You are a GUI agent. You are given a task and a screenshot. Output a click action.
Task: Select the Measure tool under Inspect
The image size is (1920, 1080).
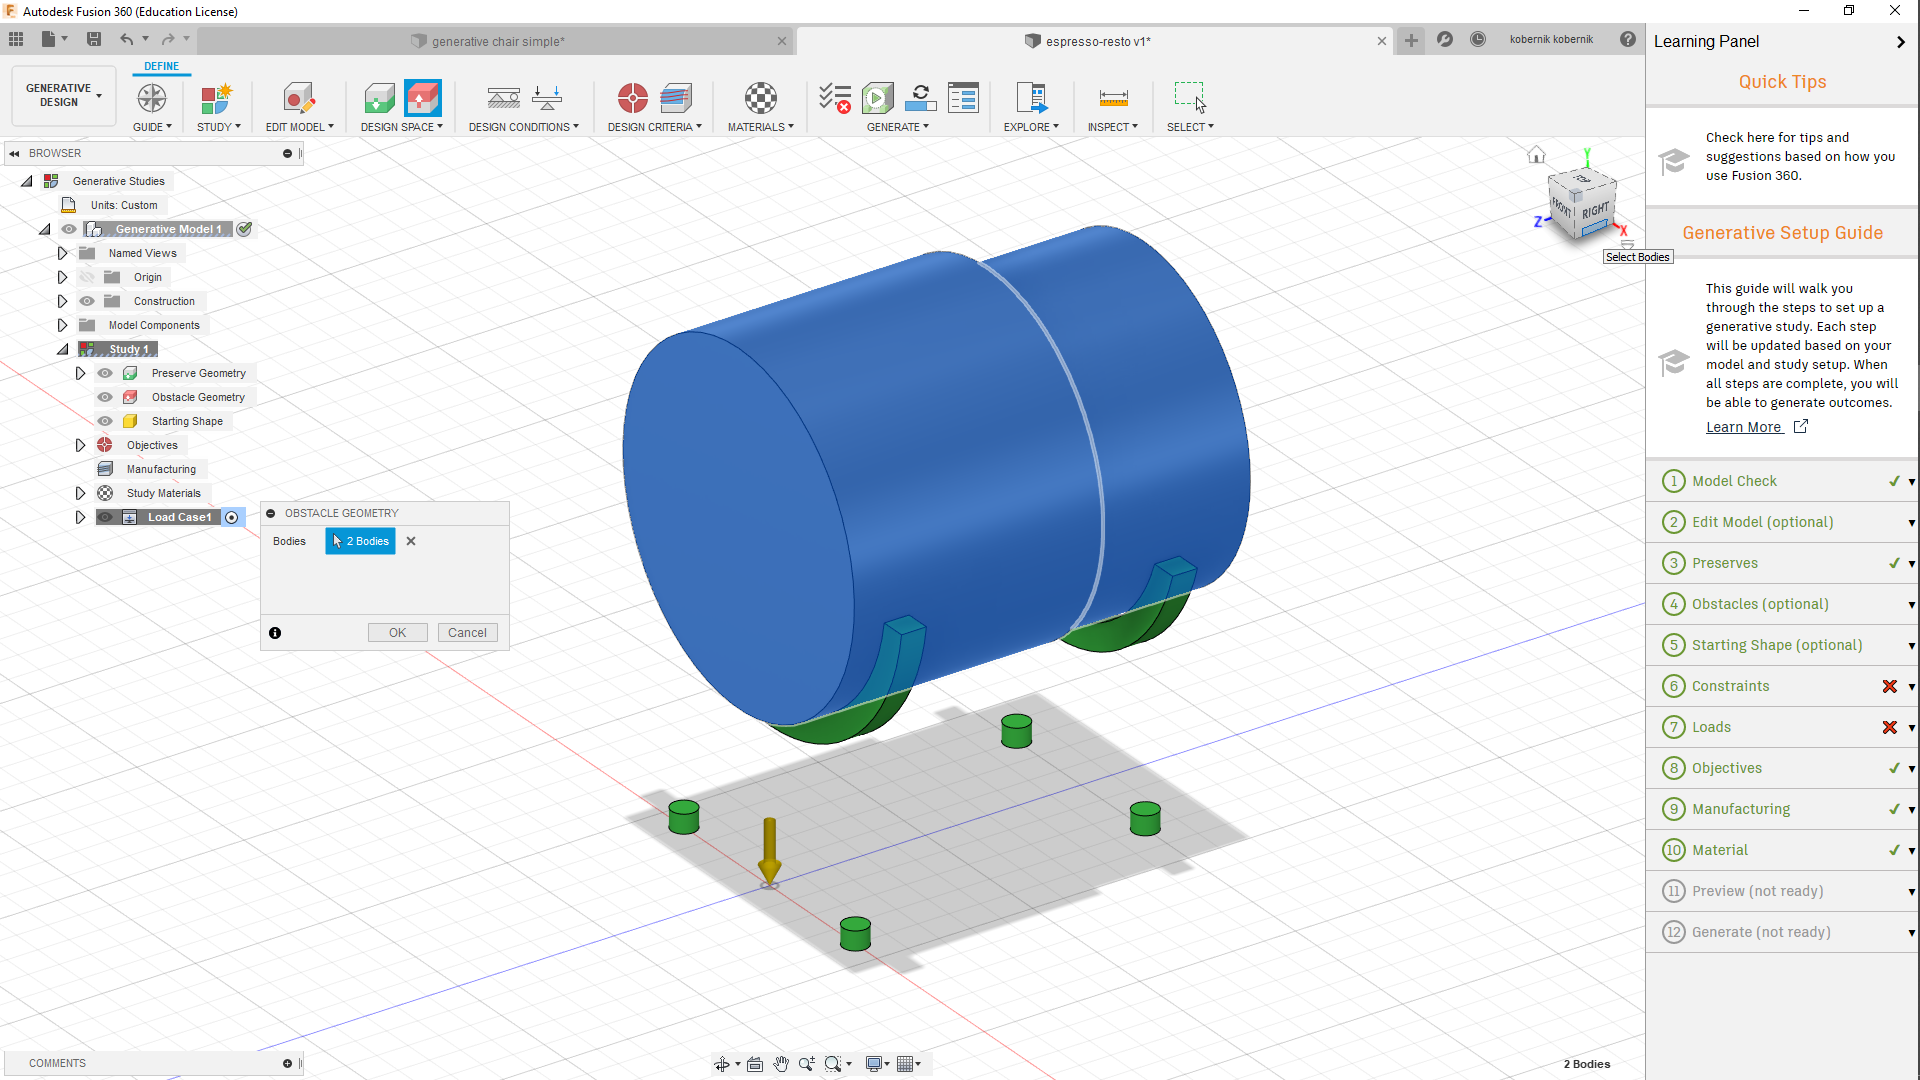[1112, 98]
